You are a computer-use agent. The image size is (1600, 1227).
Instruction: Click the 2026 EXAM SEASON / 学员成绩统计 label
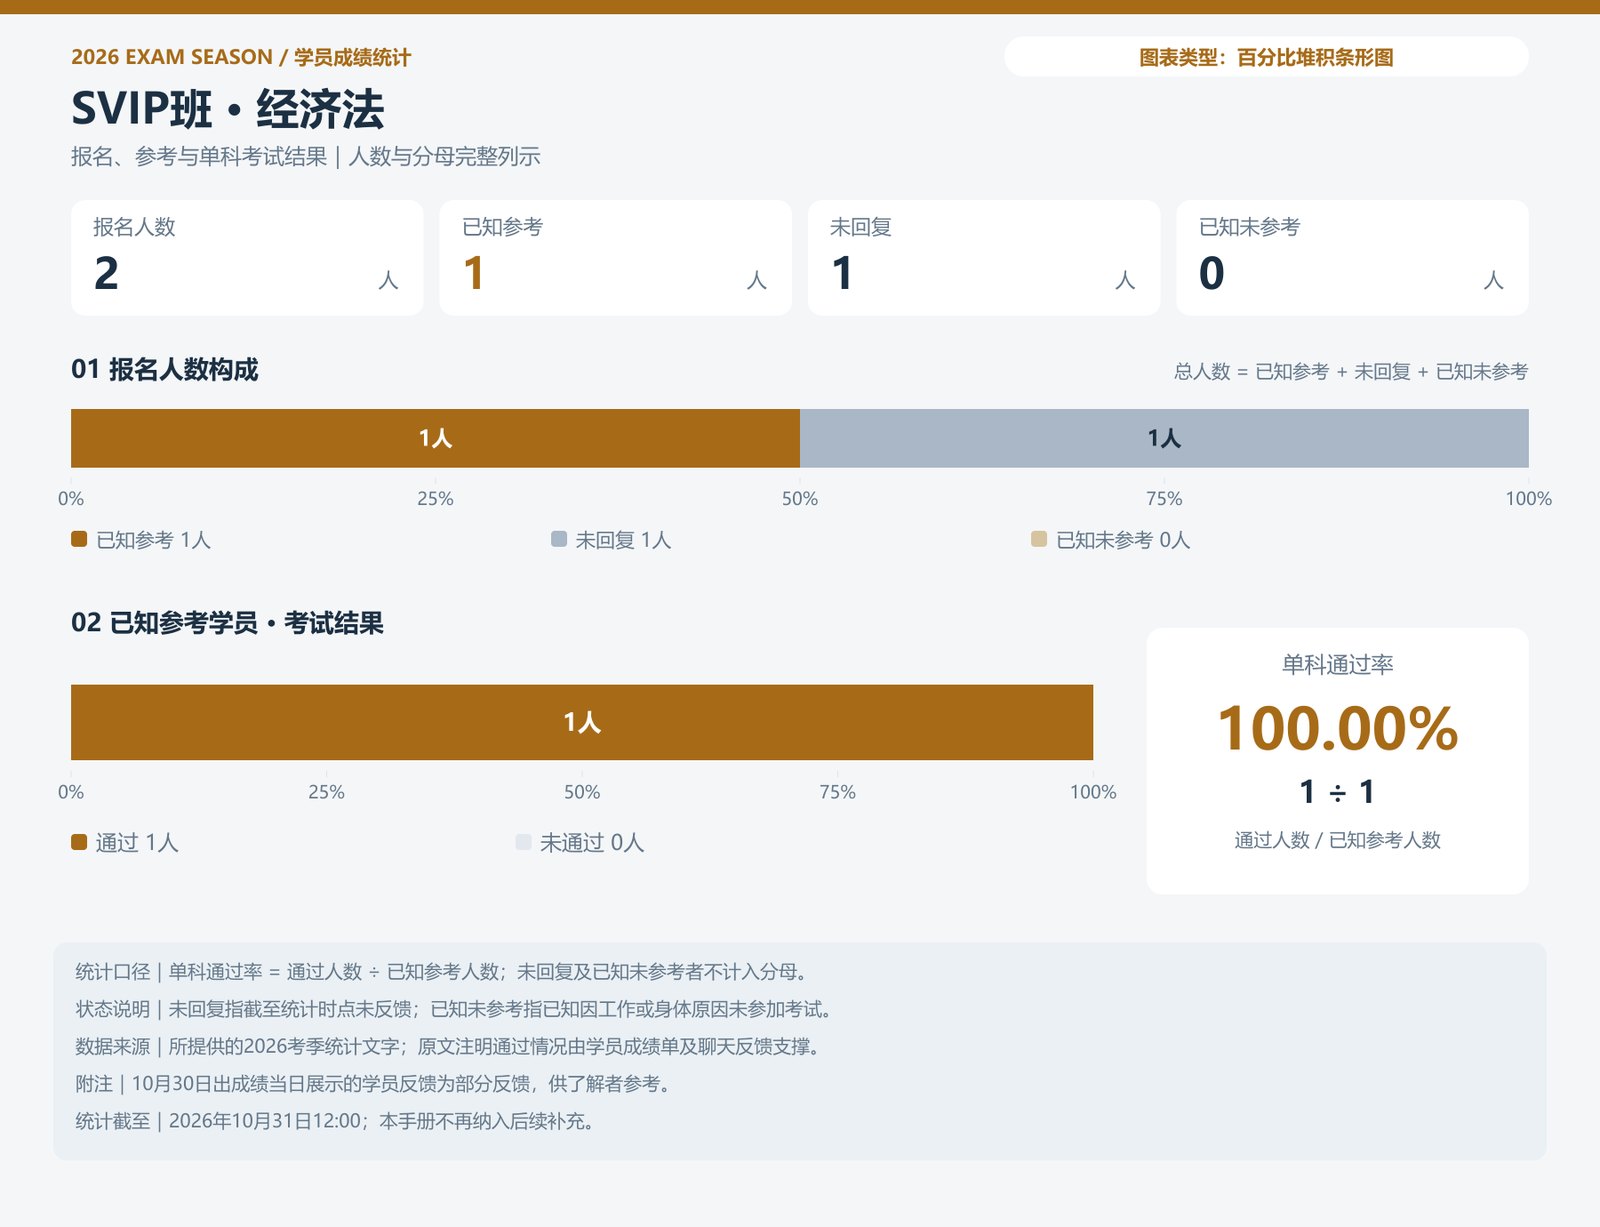pos(241,57)
